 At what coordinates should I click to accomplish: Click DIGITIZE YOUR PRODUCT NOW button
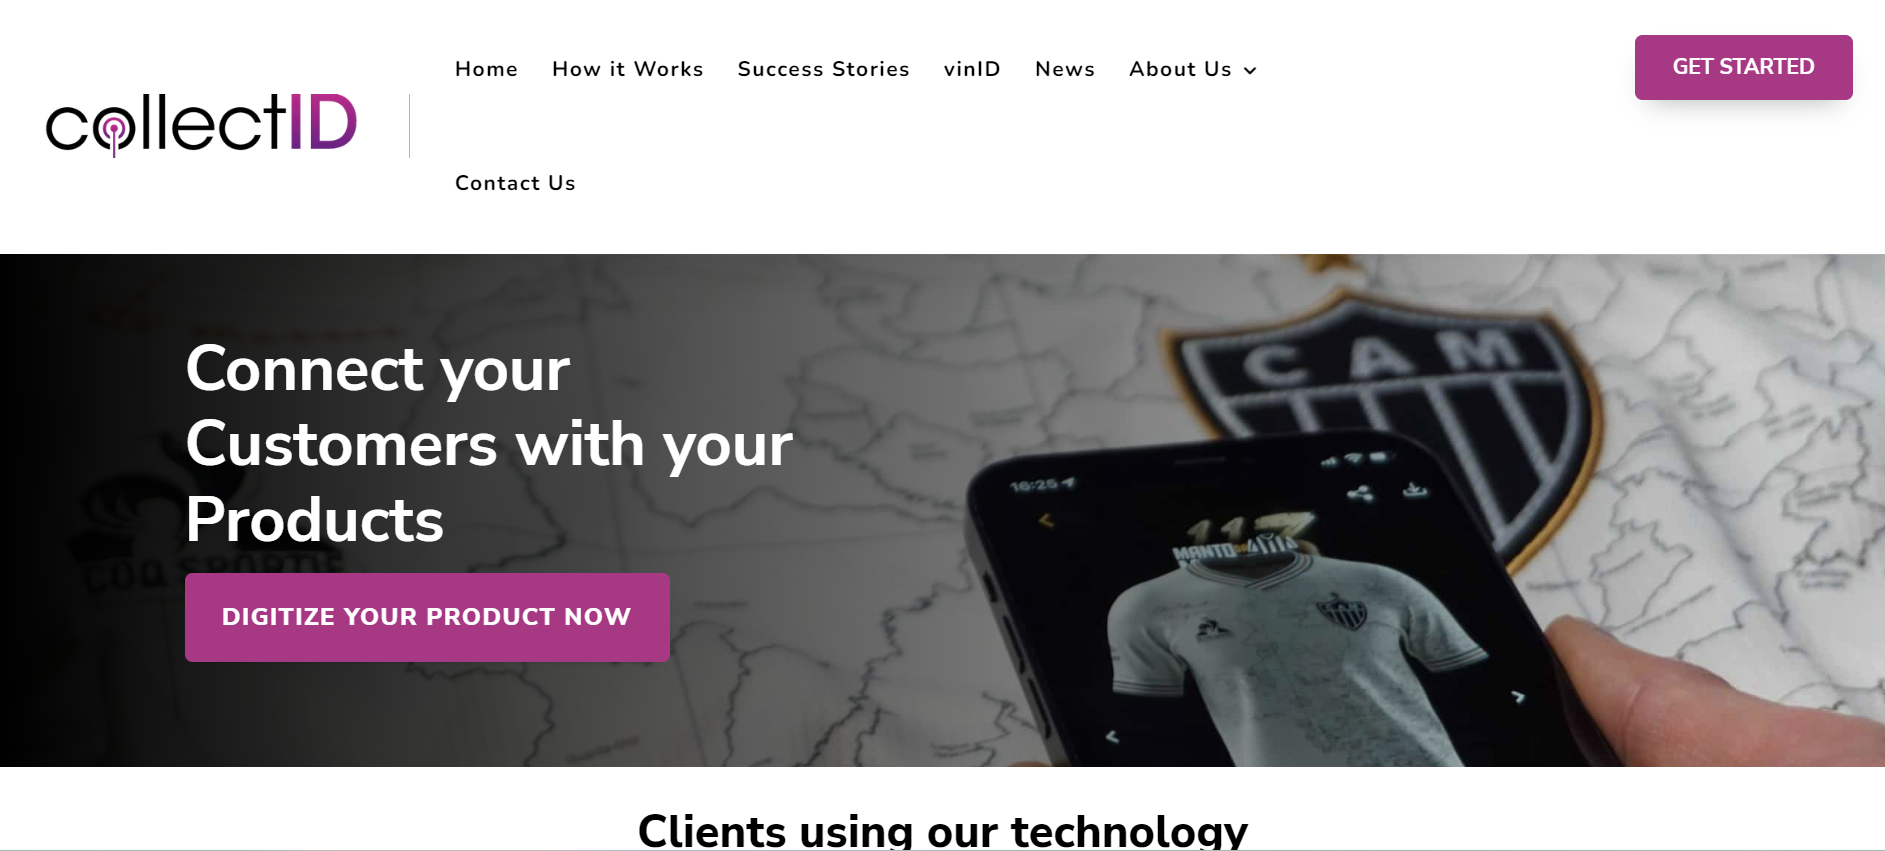point(427,617)
